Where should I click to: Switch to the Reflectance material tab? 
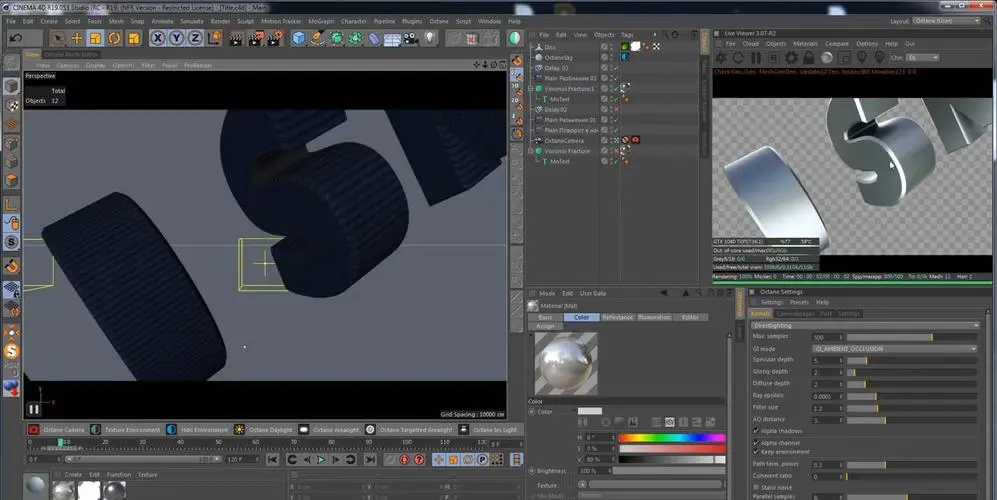617,317
